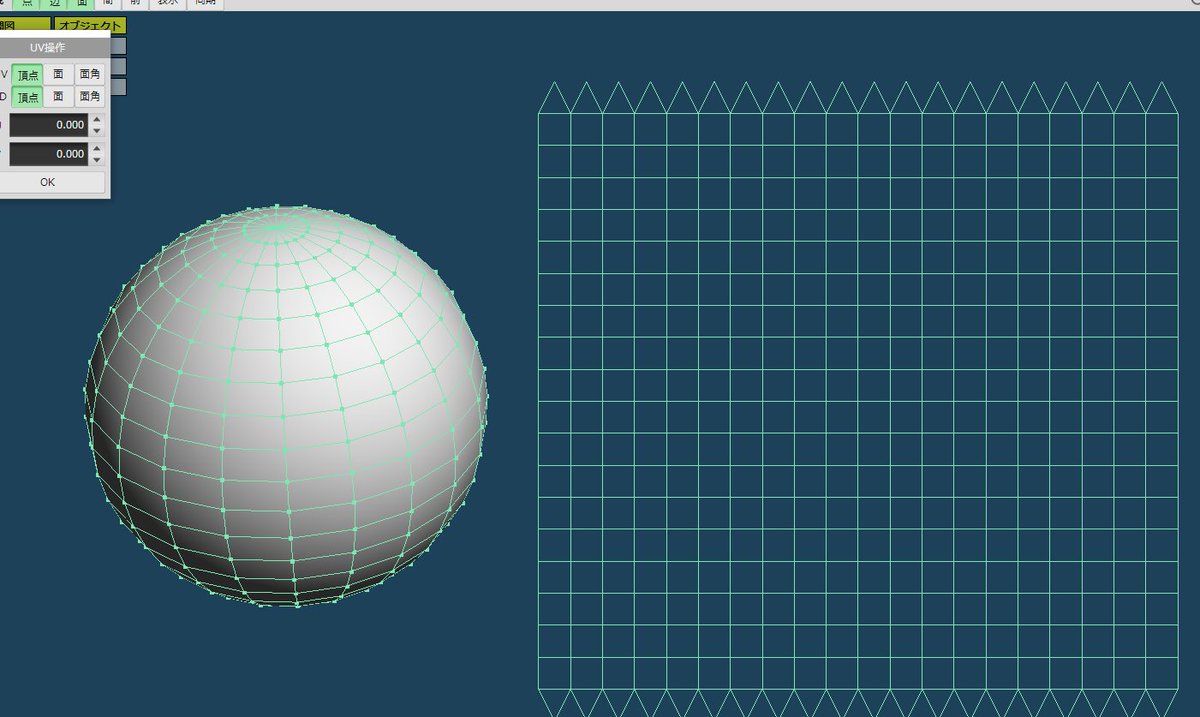Toggle the 面 (face) mode button in top toolbar
The width and height of the screenshot is (1200, 717).
coord(81,4)
